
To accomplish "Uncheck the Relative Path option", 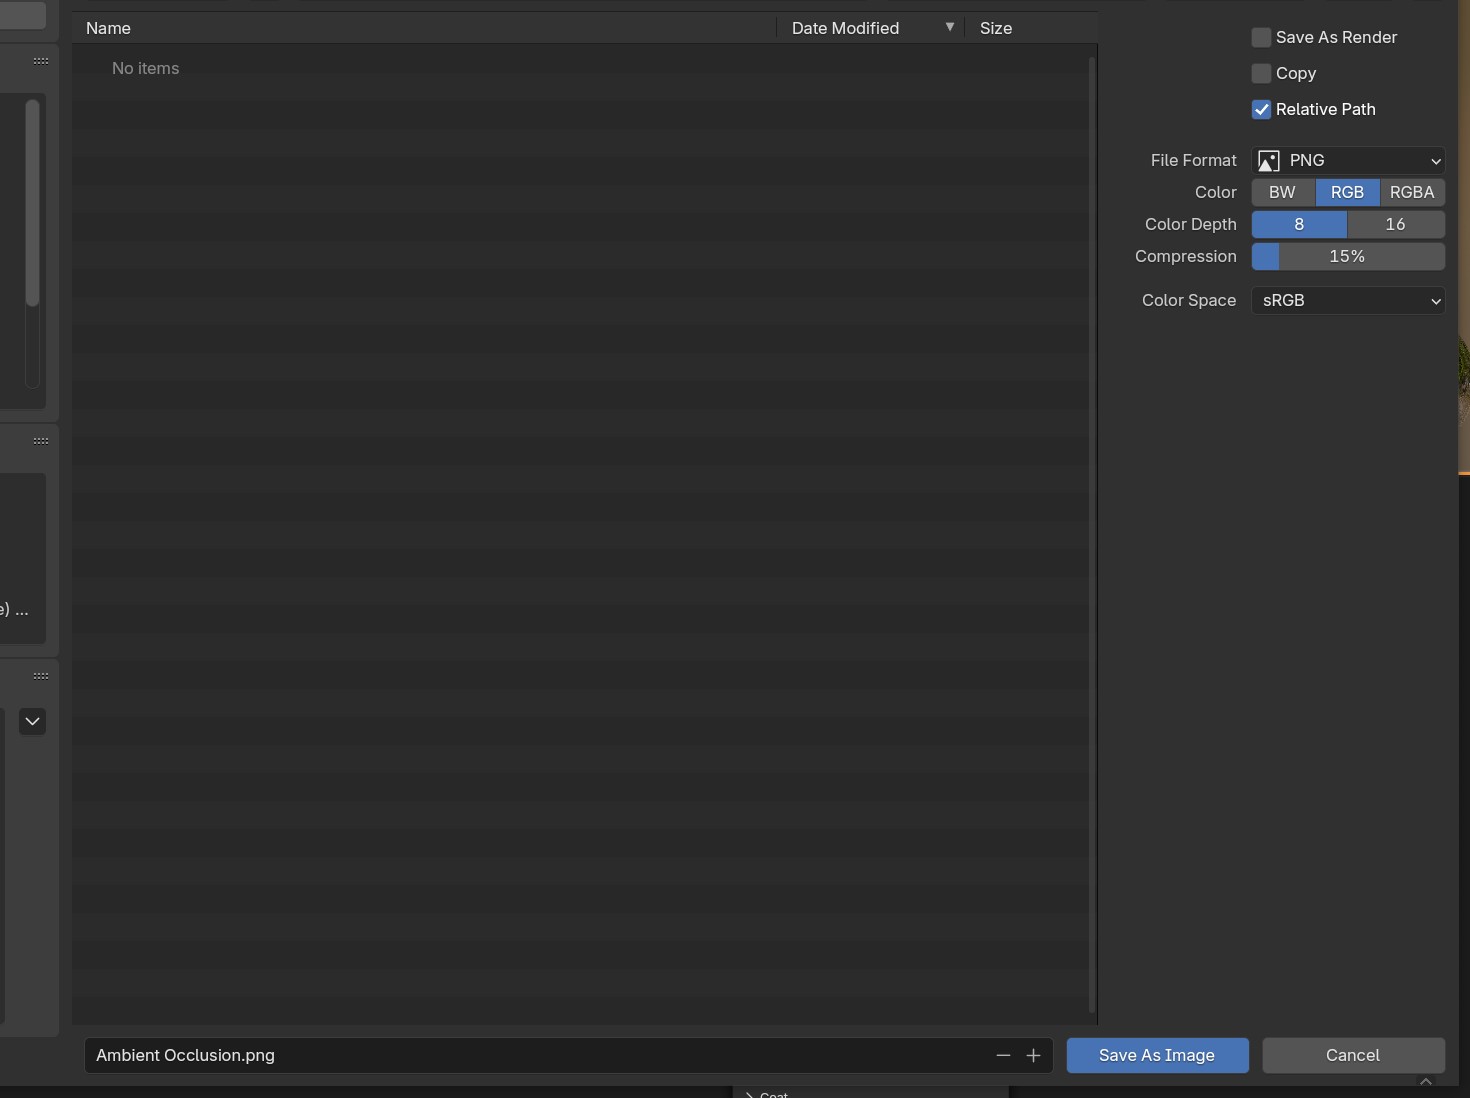I will [x=1261, y=109].
